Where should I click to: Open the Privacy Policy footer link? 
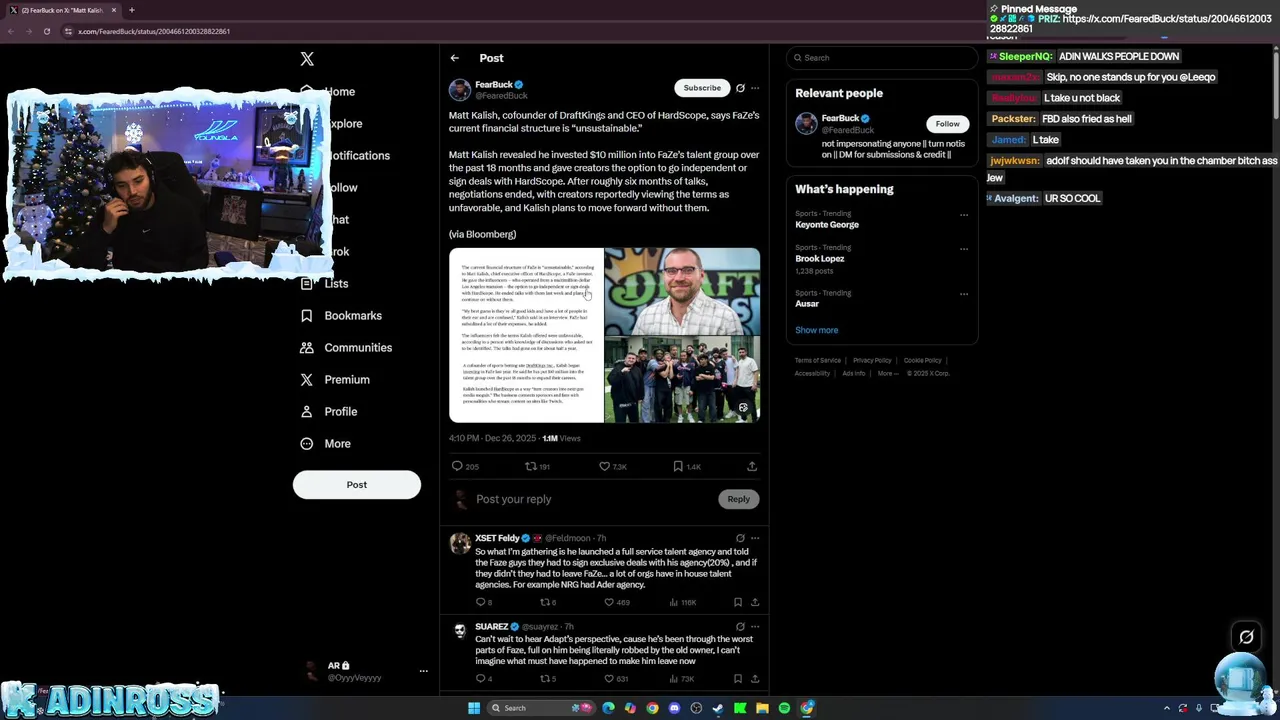click(x=872, y=360)
